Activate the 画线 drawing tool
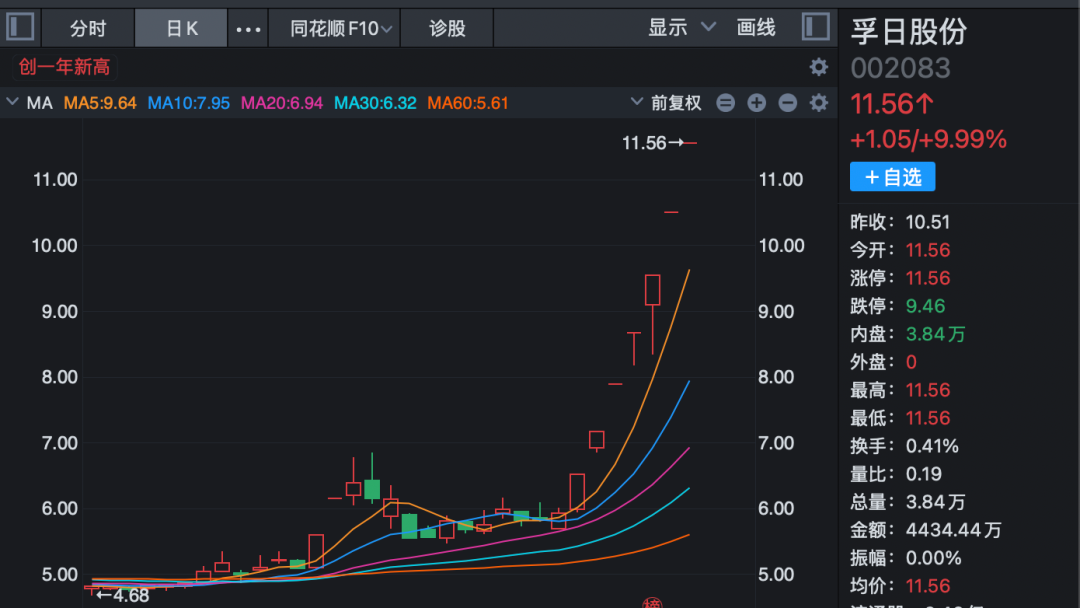This screenshot has width=1080, height=608. [x=756, y=28]
